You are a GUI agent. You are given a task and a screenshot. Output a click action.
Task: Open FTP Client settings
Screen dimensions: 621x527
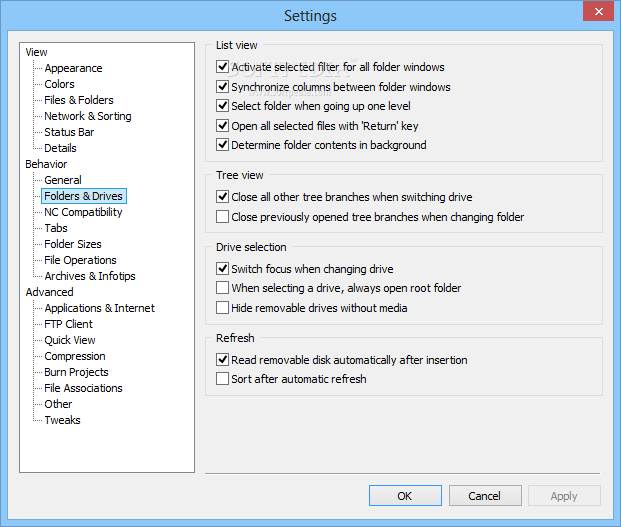click(x=69, y=324)
